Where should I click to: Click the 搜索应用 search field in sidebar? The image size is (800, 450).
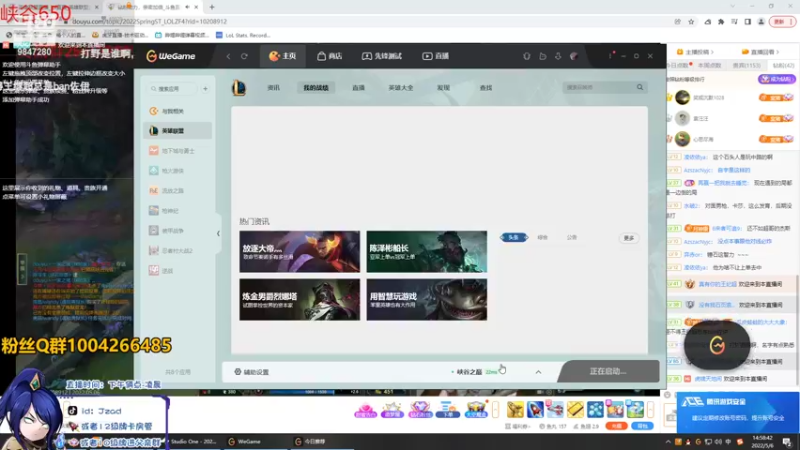coord(171,89)
